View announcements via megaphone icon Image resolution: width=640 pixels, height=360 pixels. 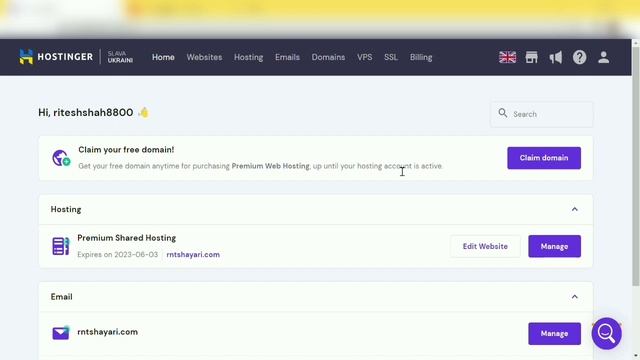click(556, 57)
